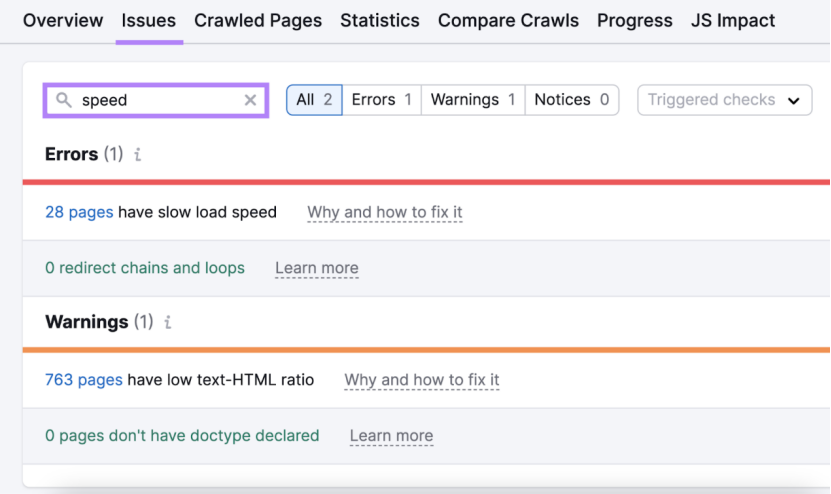Image resolution: width=831 pixels, height=494 pixels.
Task: Click the search magnifier icon
Action: tap(64, 100)
